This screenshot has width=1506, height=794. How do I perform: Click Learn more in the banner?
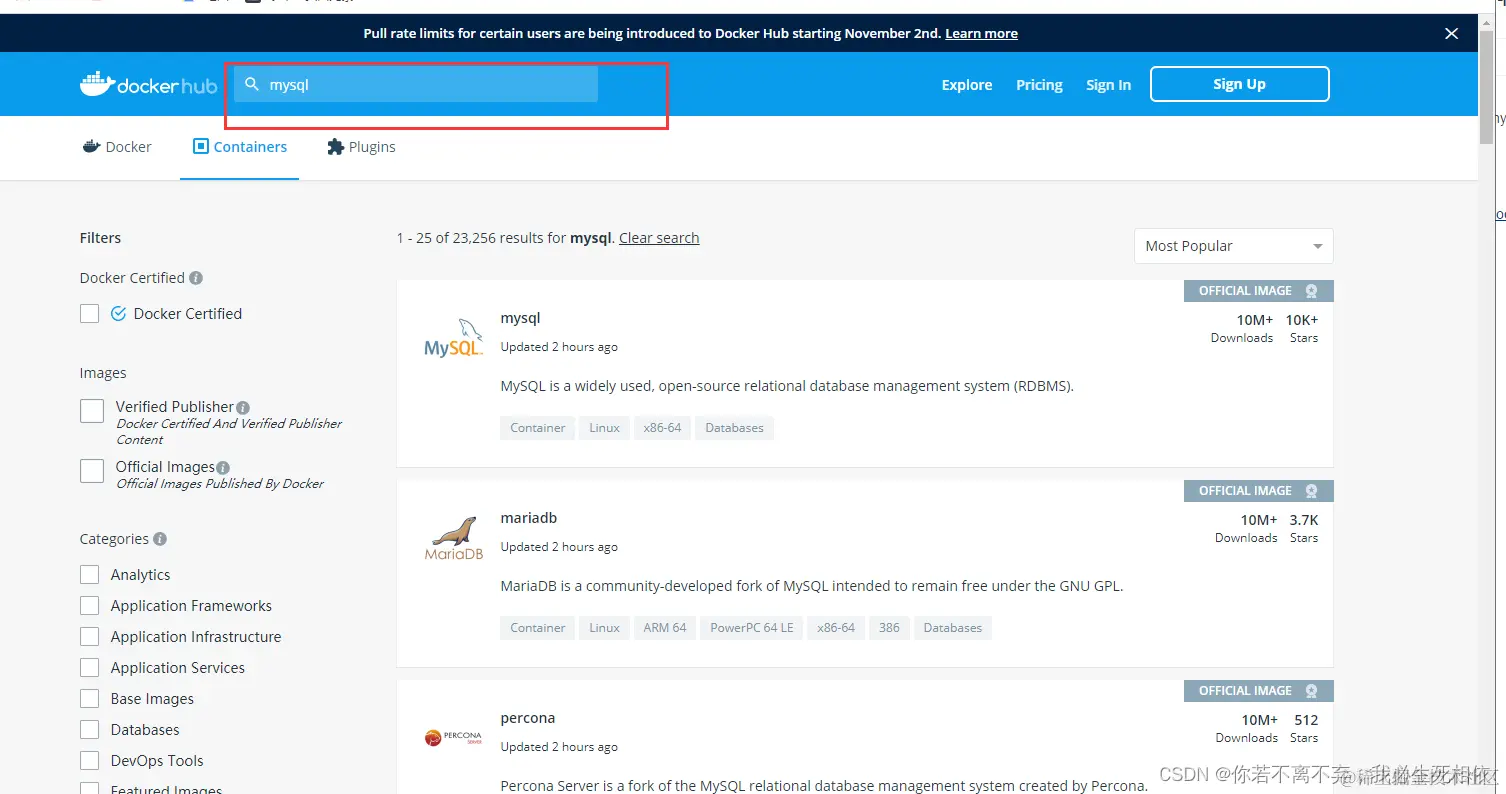click(981, 33)
